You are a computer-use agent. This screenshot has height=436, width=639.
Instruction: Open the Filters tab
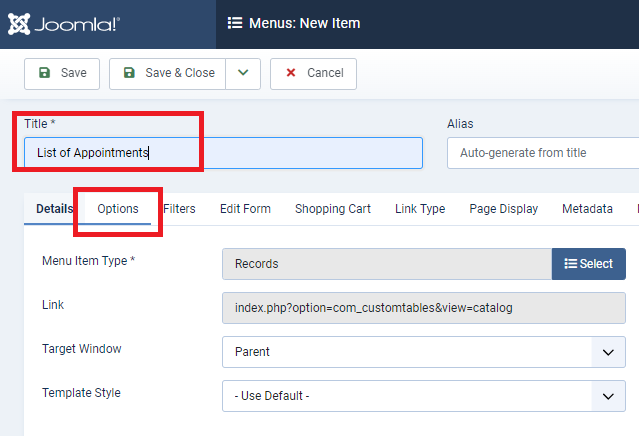[x=179, y=209]
